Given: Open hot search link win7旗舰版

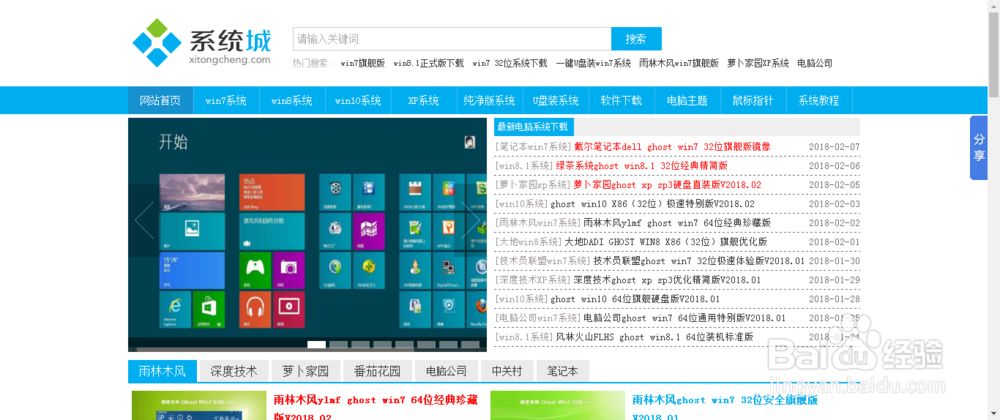Looking at the screenshot, I should [363, 63].
